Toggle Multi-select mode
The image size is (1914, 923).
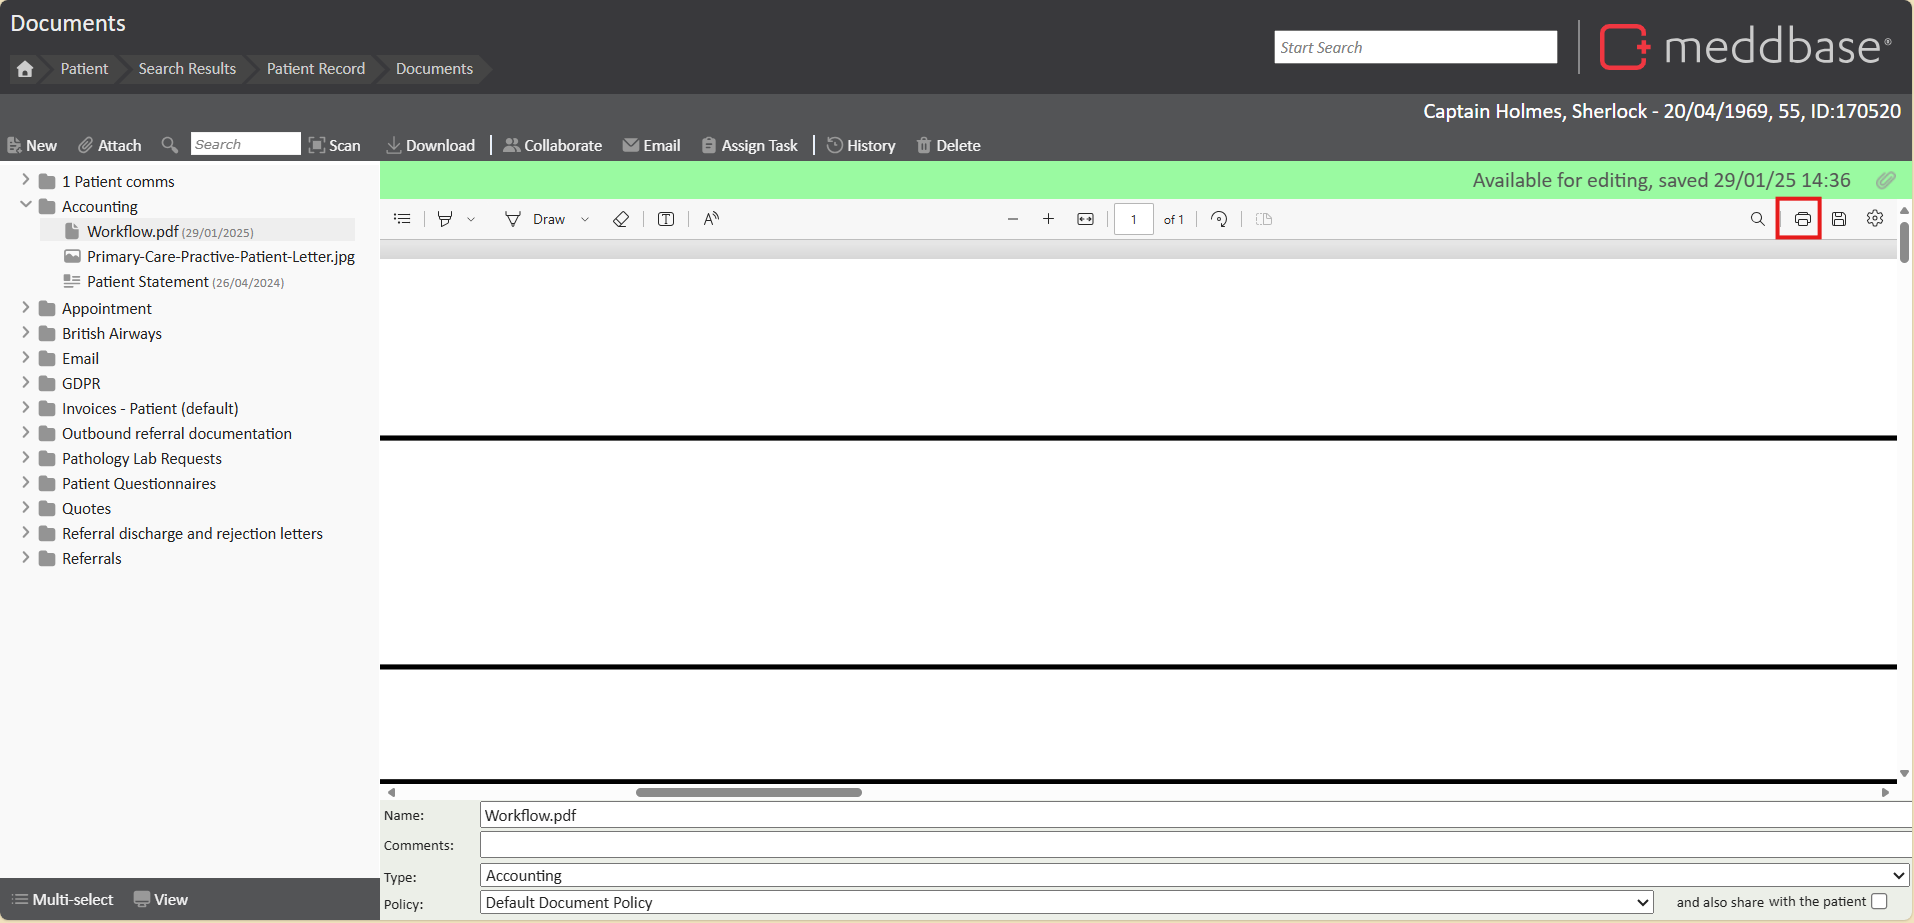click(62, 900)
